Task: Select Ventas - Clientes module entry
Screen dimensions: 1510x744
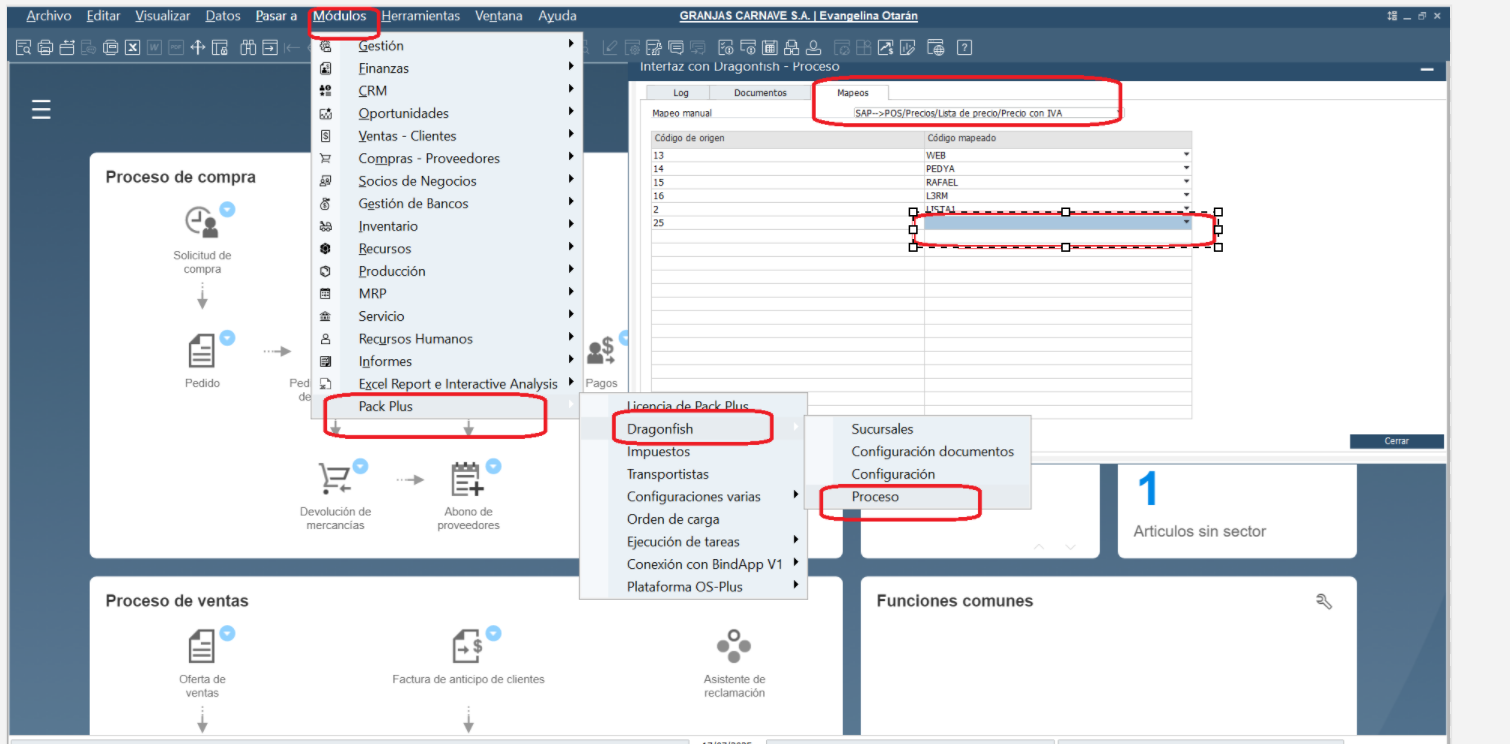Action: (445, 136)
